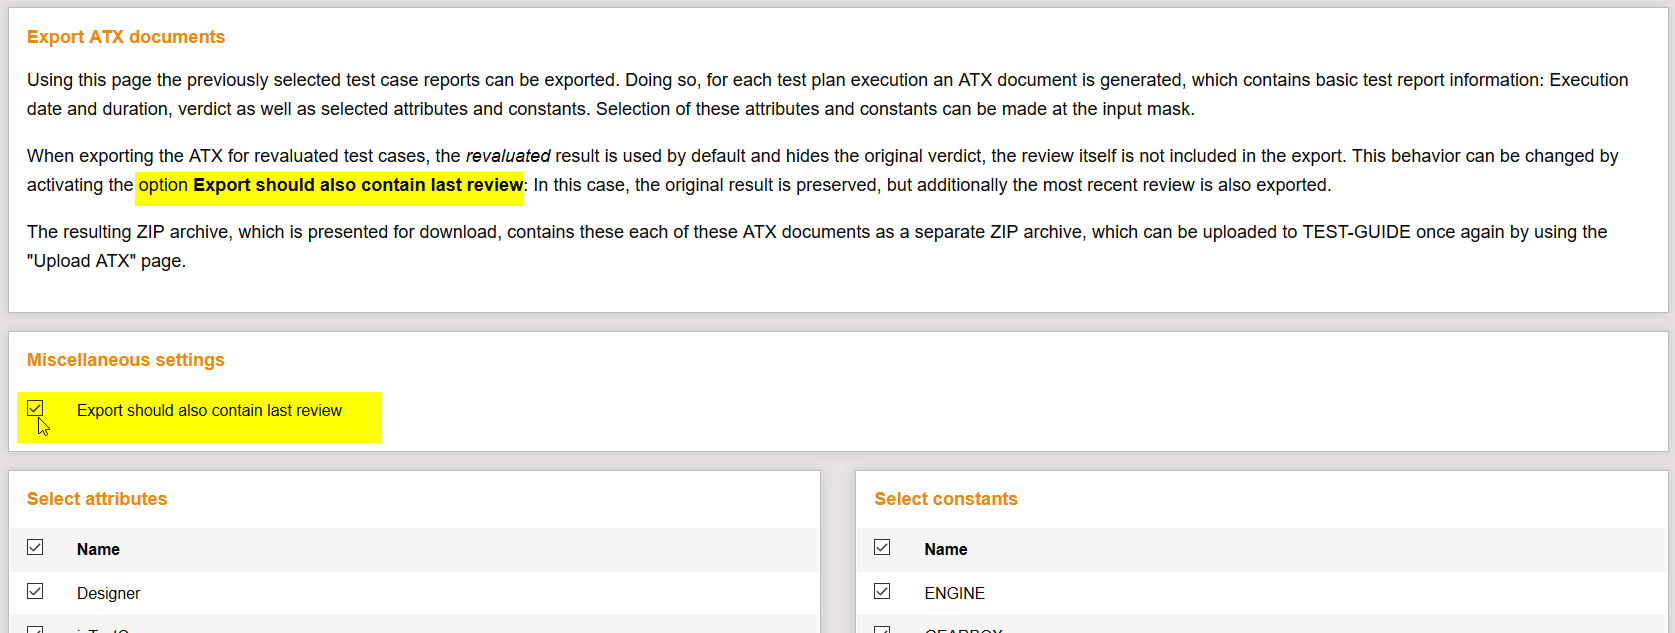Toggle the select-all checkbox above constant names
Screen dimensions: 1675x633
tap(882, 547)
